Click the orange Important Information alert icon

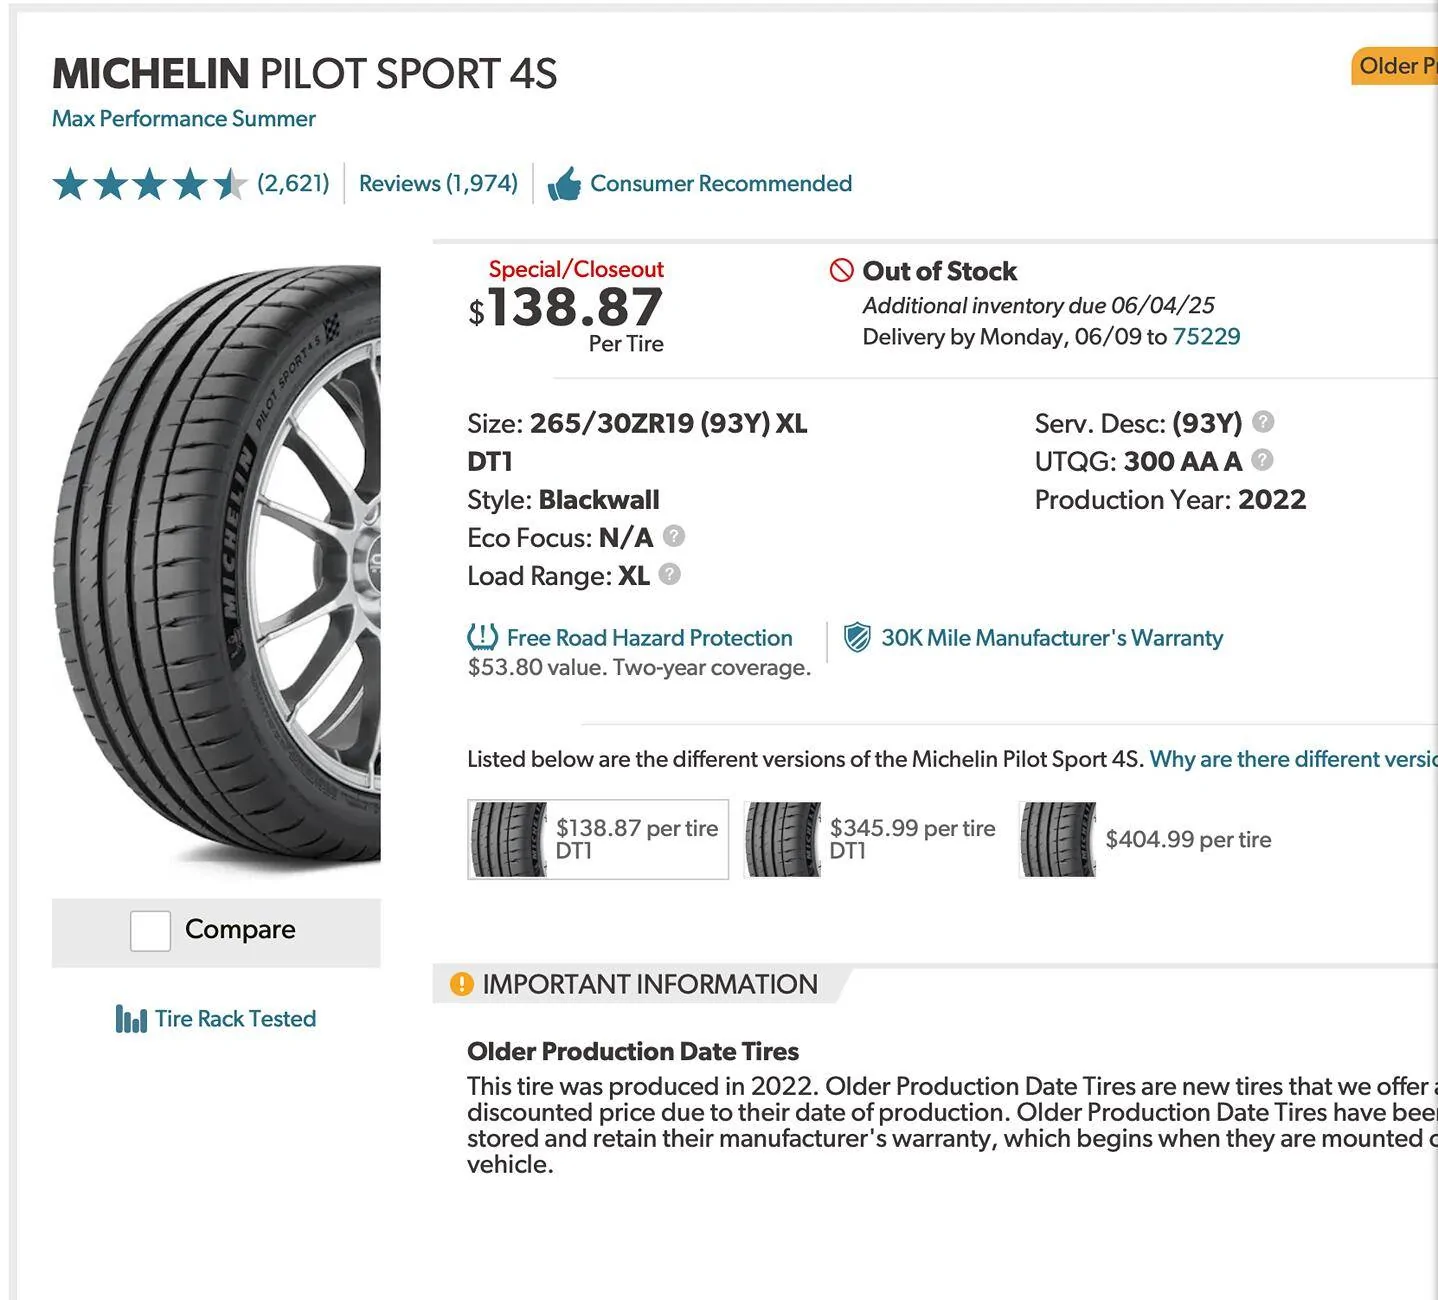[461, 984]
